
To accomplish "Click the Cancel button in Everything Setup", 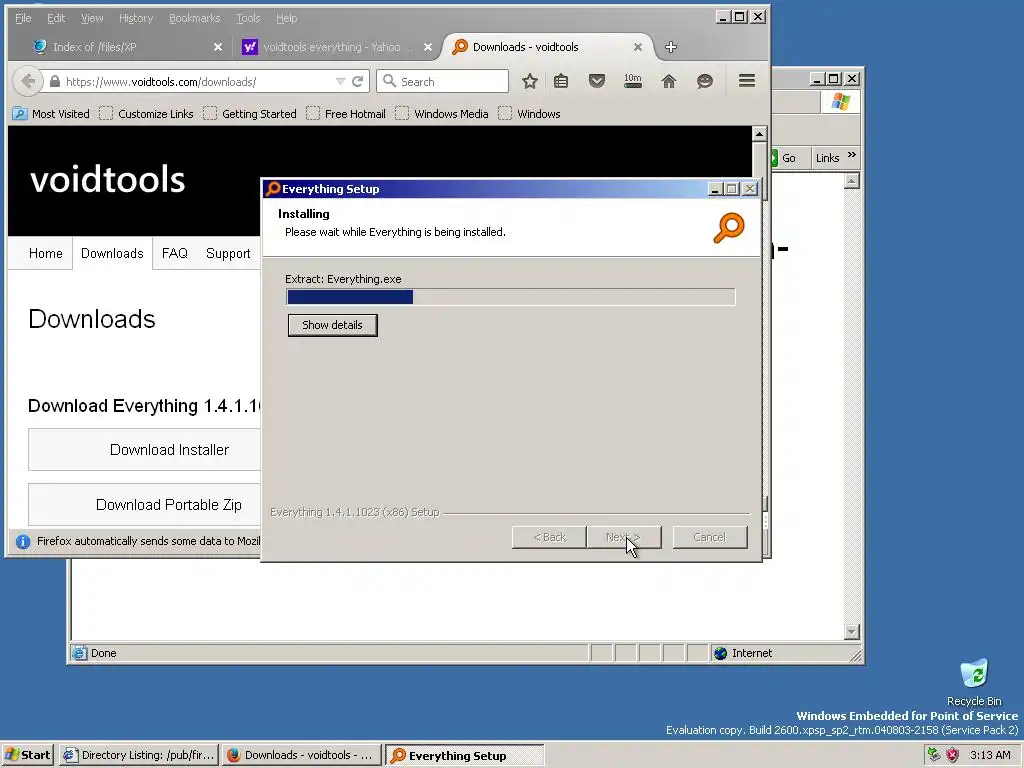I will (x=709, y=537).
